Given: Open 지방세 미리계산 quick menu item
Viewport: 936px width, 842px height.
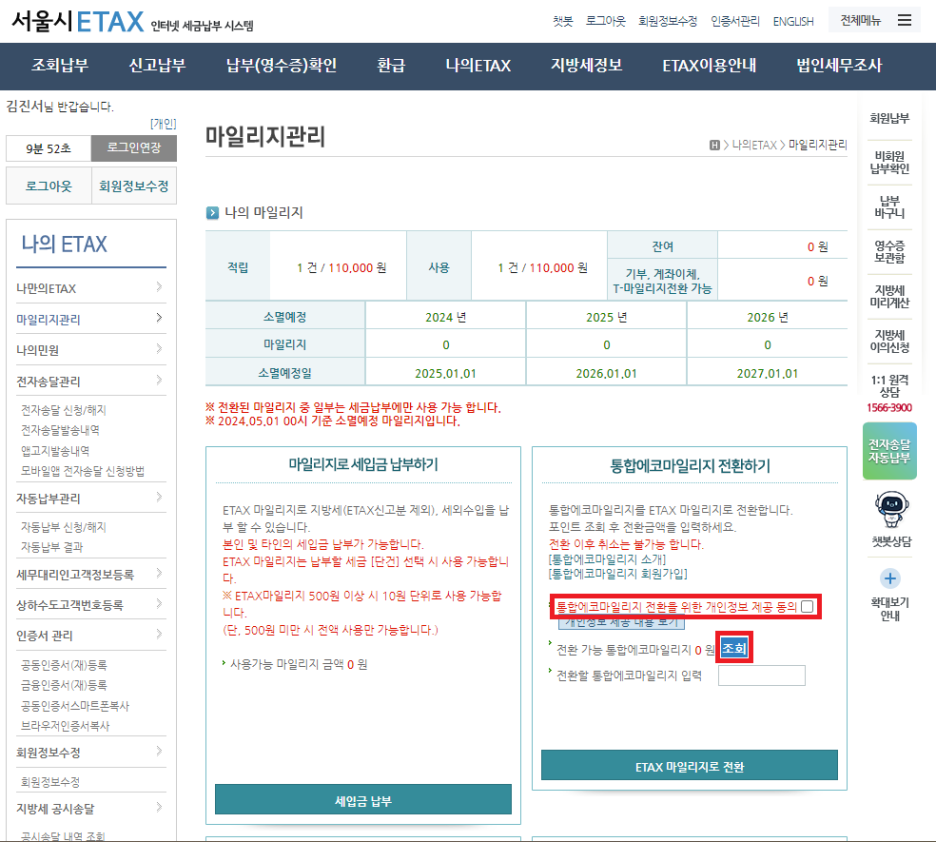Looking at the screenshot, I should (x=889, y=297).
